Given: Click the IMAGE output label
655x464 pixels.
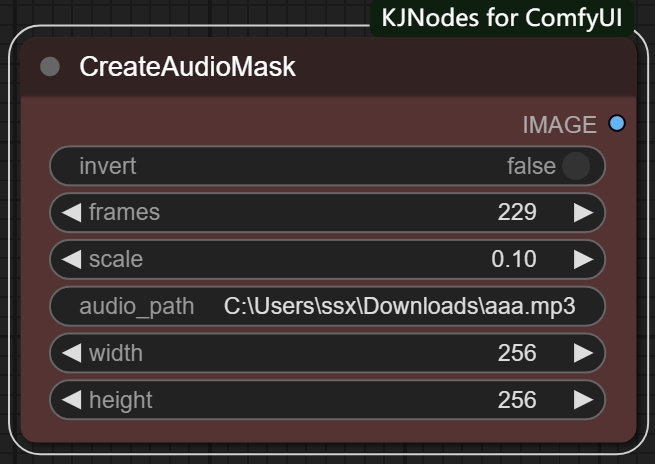Looking at the screenshot, I should pos(559,125).
